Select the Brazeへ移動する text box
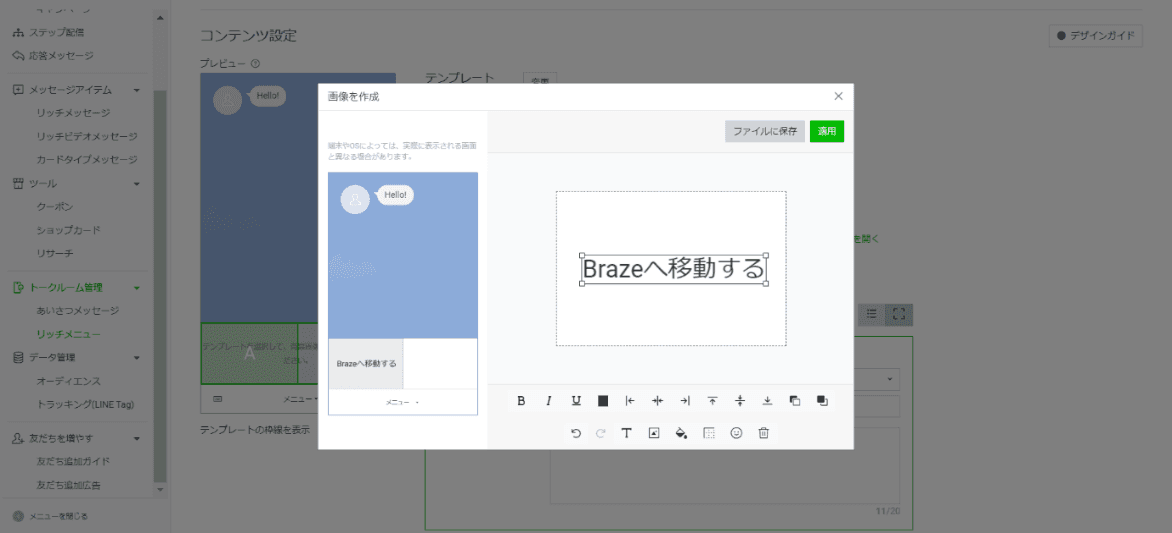Image resolution: width=1172 pixels, height=533 pixels. tap(673, 270)
